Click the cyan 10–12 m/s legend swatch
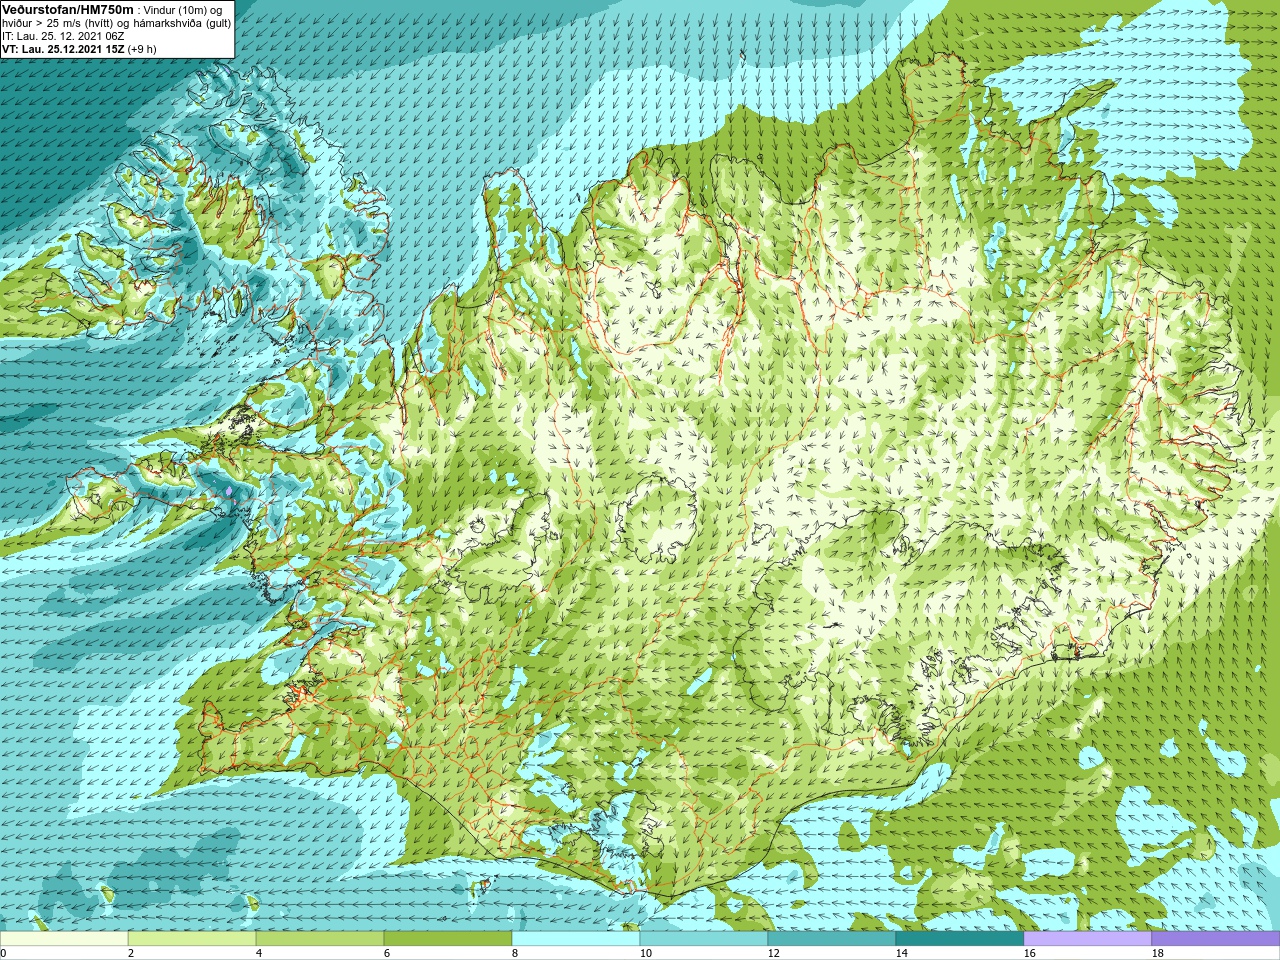 (x=704, y=939)
